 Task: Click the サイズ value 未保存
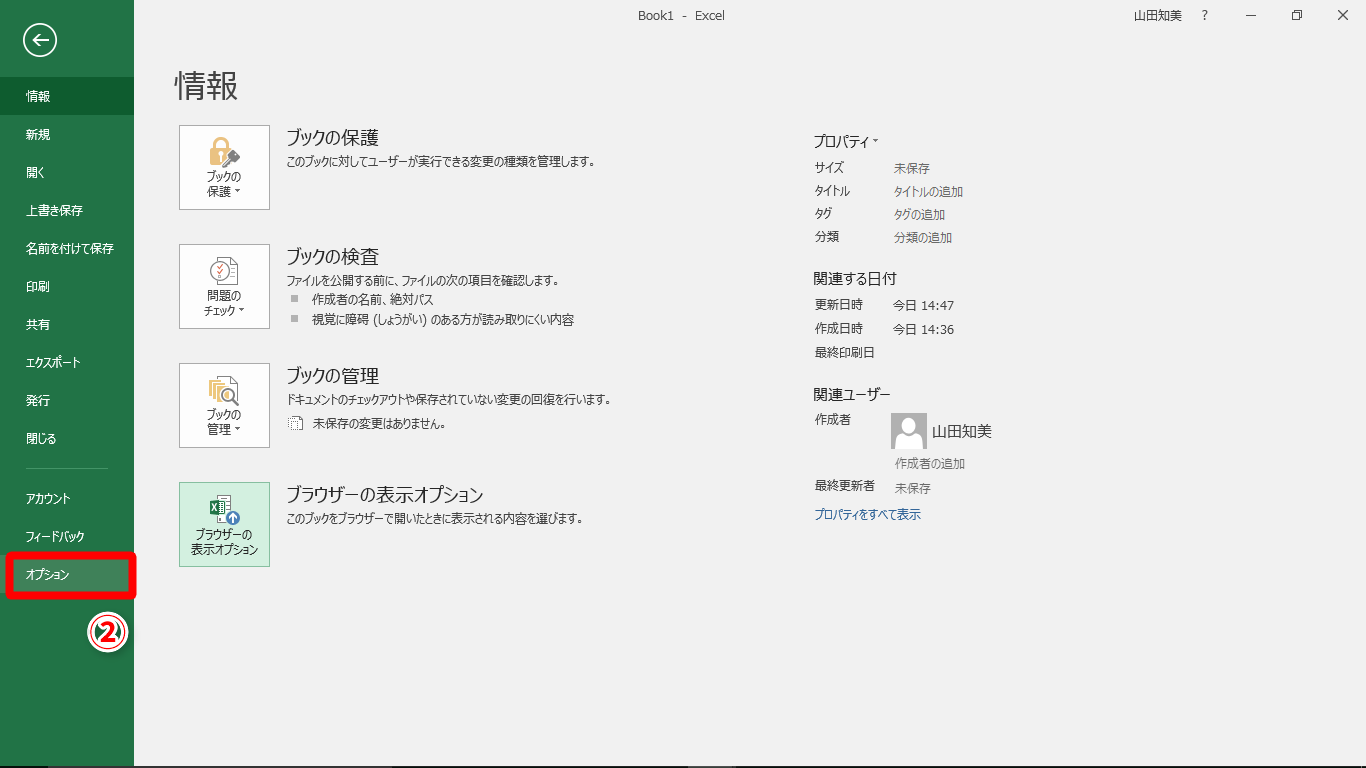point(912,168)
